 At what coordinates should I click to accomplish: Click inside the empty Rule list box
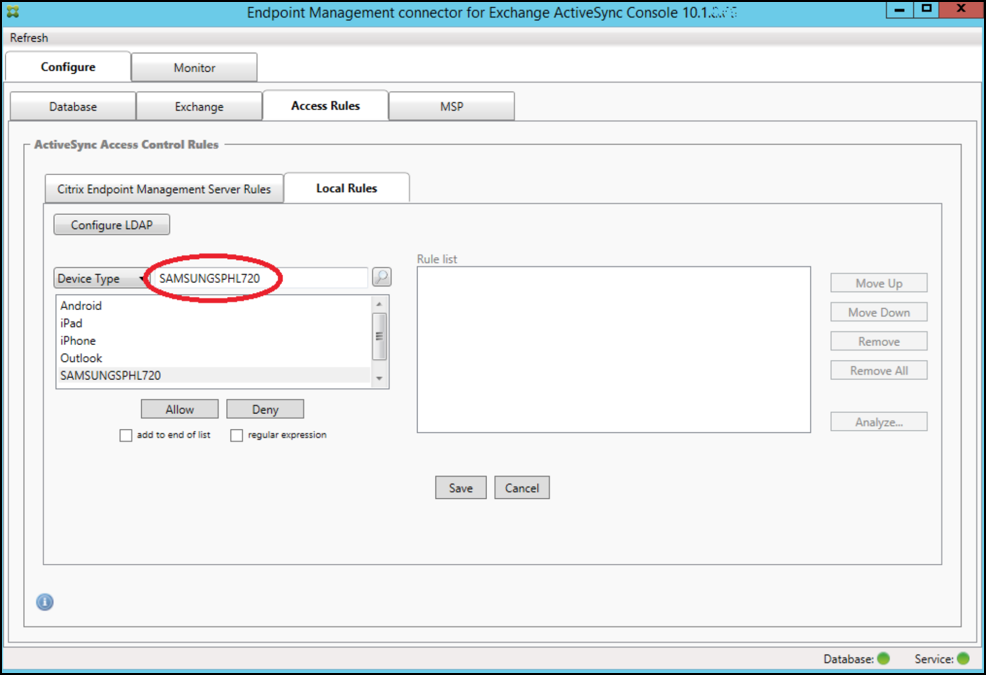pyautogui.click(x=614, y=350)
